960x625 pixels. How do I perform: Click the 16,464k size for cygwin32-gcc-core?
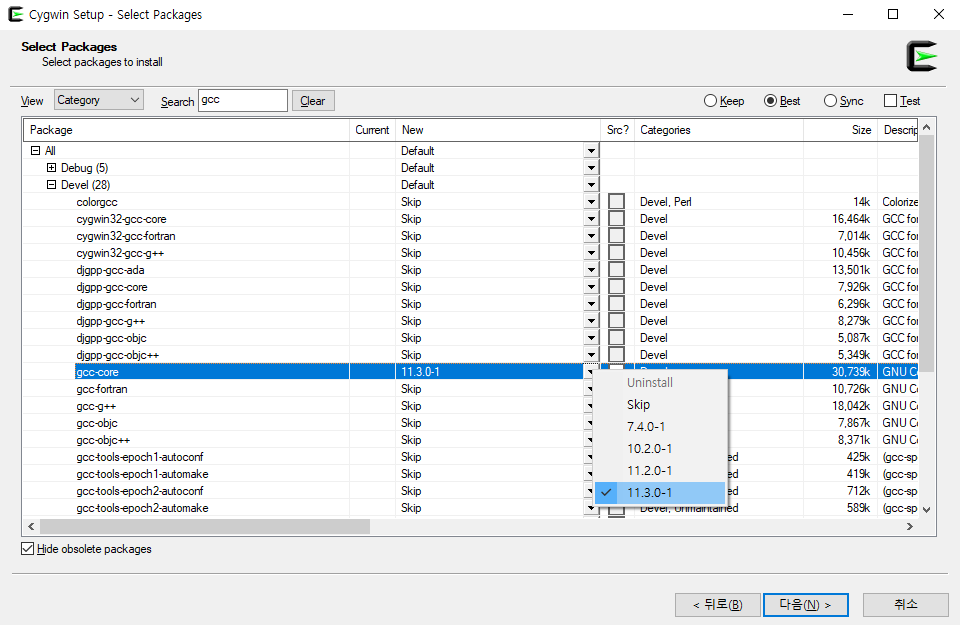pos(851,219)
